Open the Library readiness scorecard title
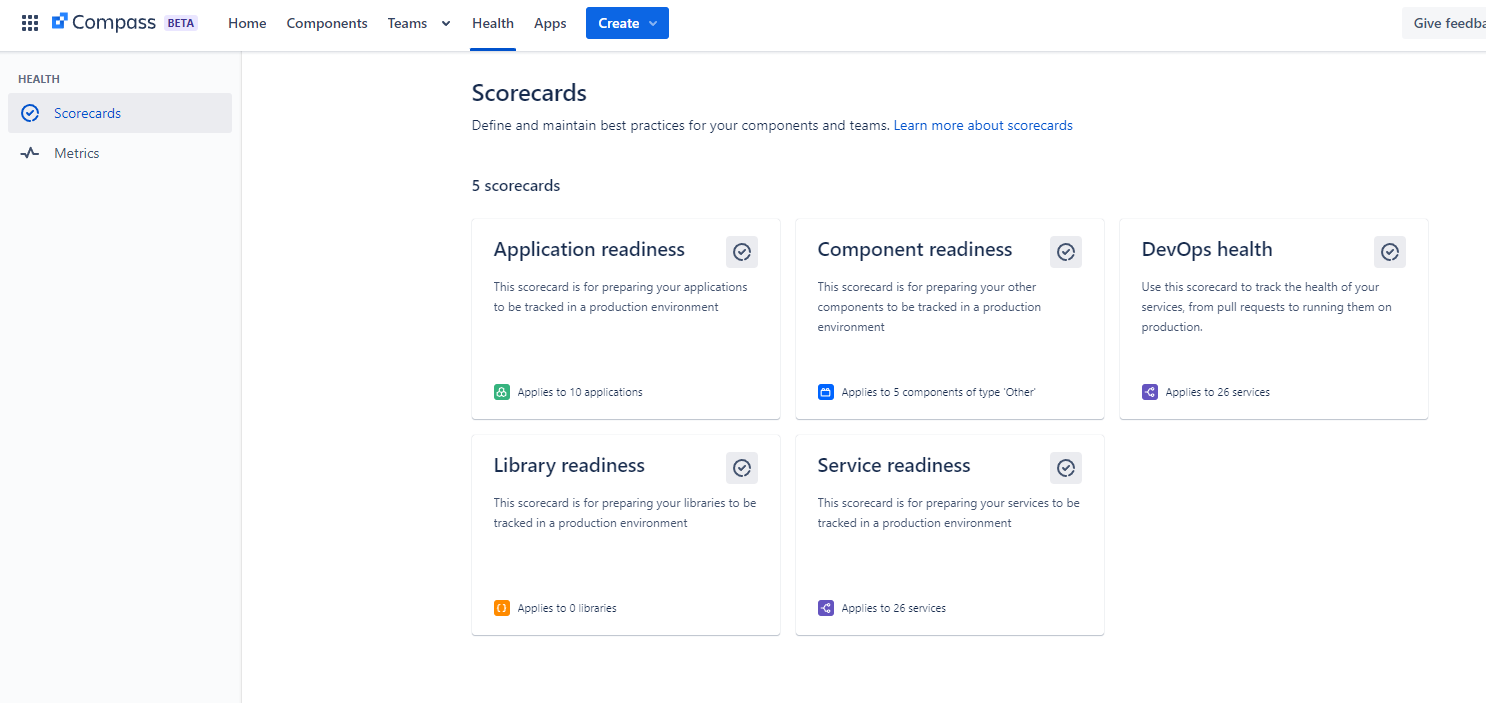Screen dimensions: 1486x703 (x=569, y=466)
